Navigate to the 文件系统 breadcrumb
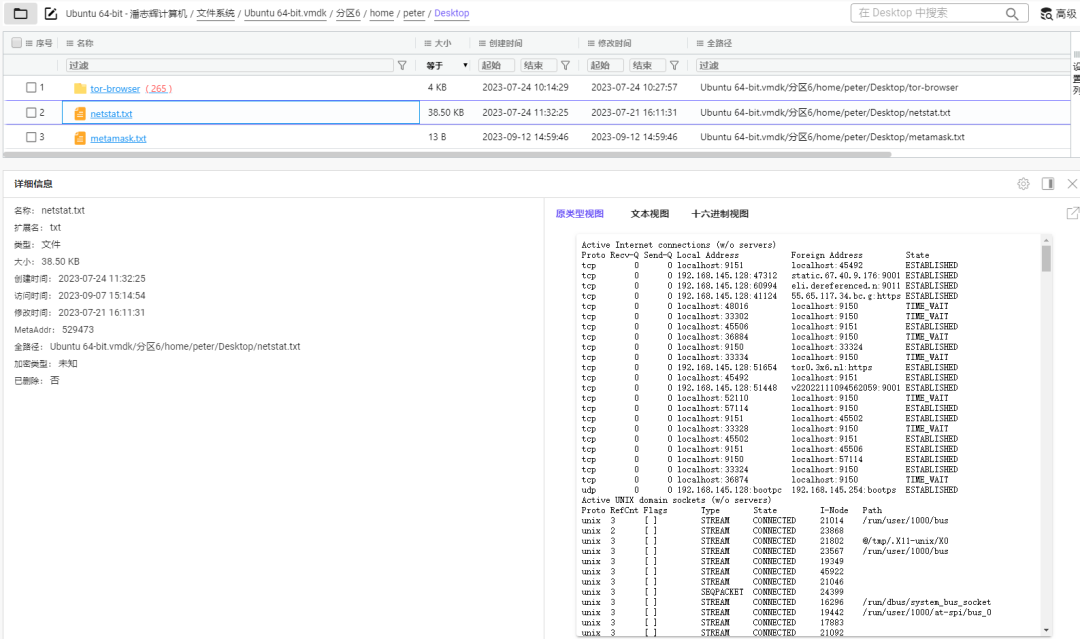The height and width of the screenshot is (639, 1080). (216, 13)
